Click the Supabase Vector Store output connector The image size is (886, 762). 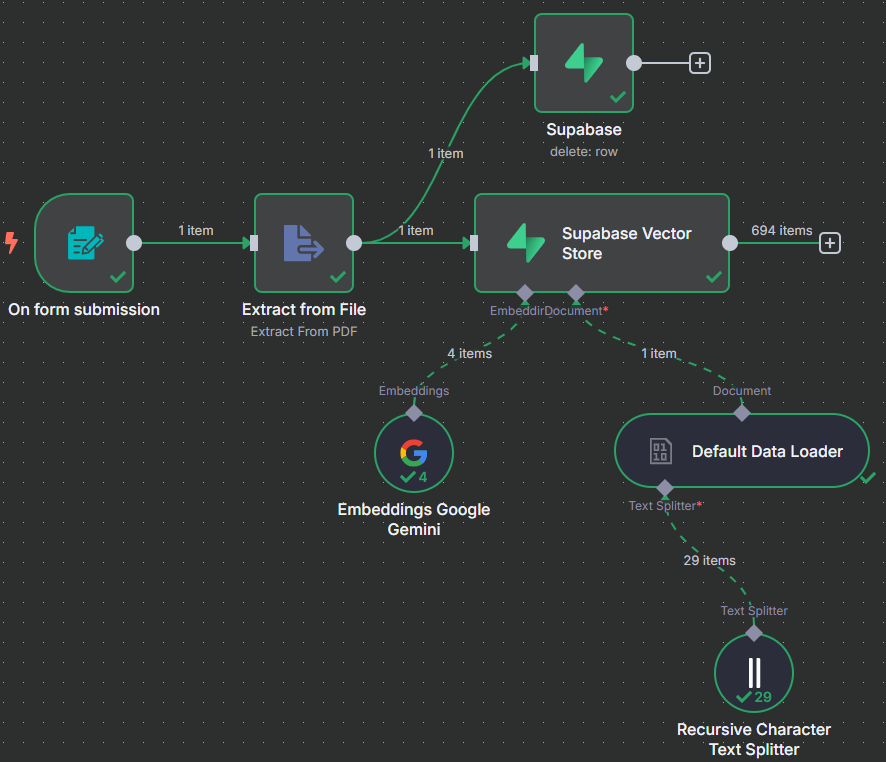[x=729, y=243]
